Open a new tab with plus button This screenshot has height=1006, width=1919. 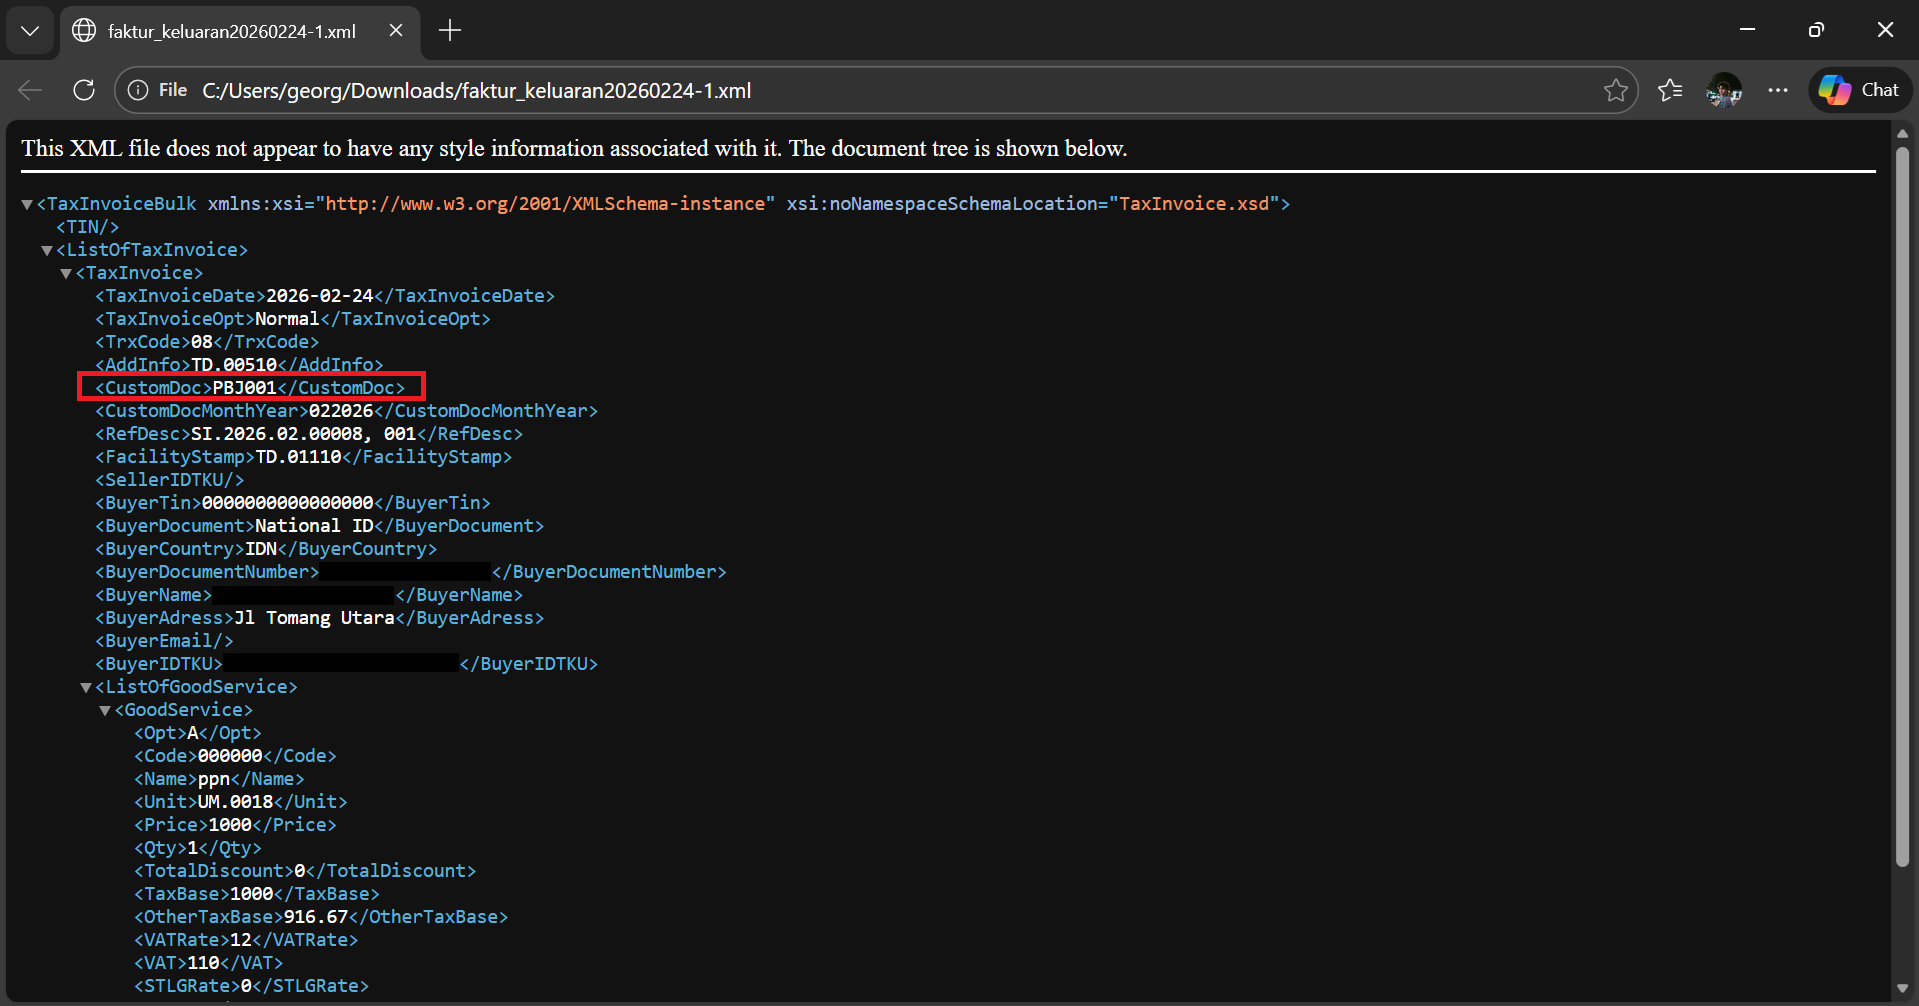click(450, 31)
